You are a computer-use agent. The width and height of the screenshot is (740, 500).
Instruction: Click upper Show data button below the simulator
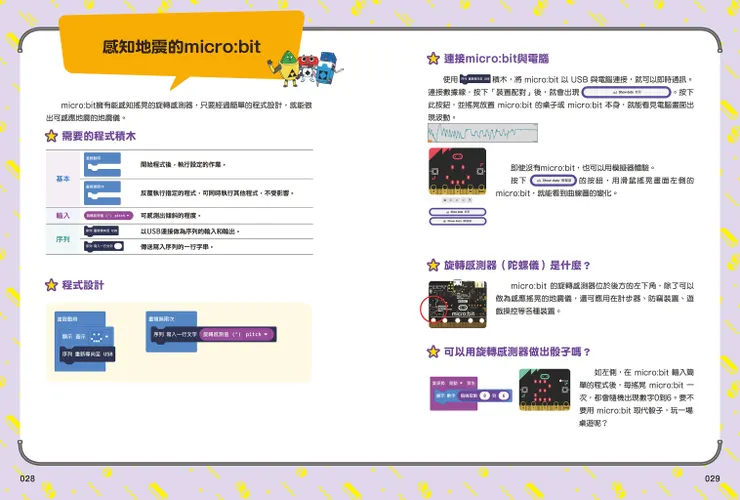click(x=457, y=212)
